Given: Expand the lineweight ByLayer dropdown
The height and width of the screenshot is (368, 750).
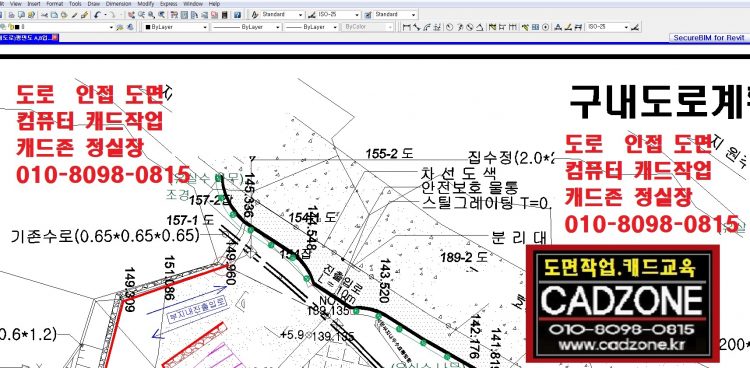Looking at the screenshot, I should (335, 27).
